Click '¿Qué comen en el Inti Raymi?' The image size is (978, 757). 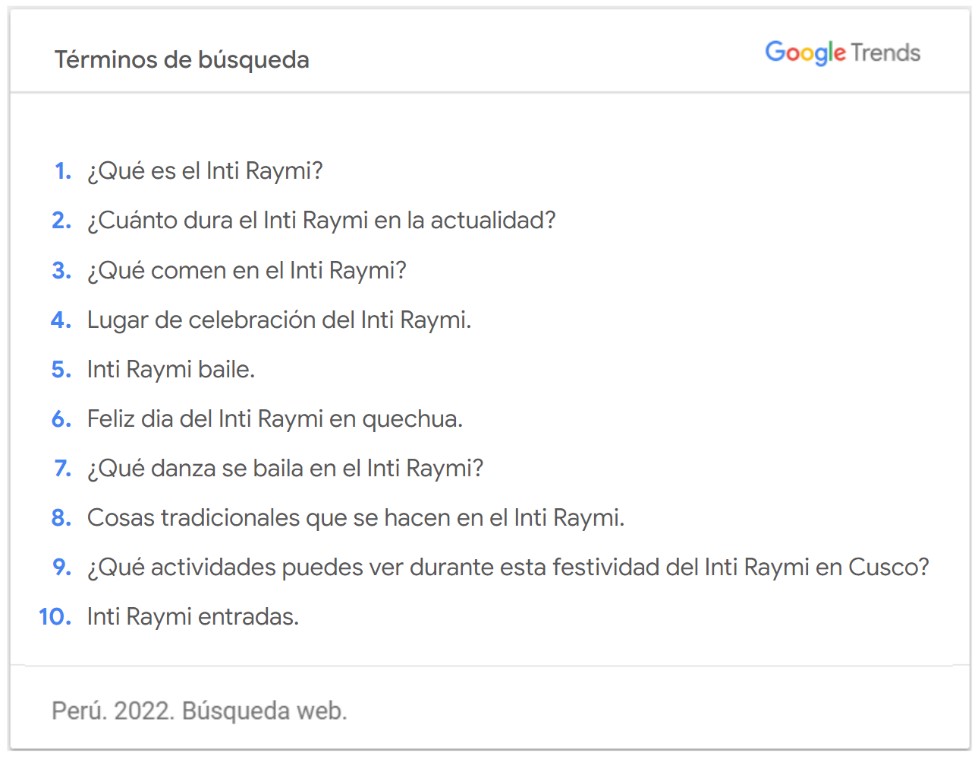tap(247, 270)
